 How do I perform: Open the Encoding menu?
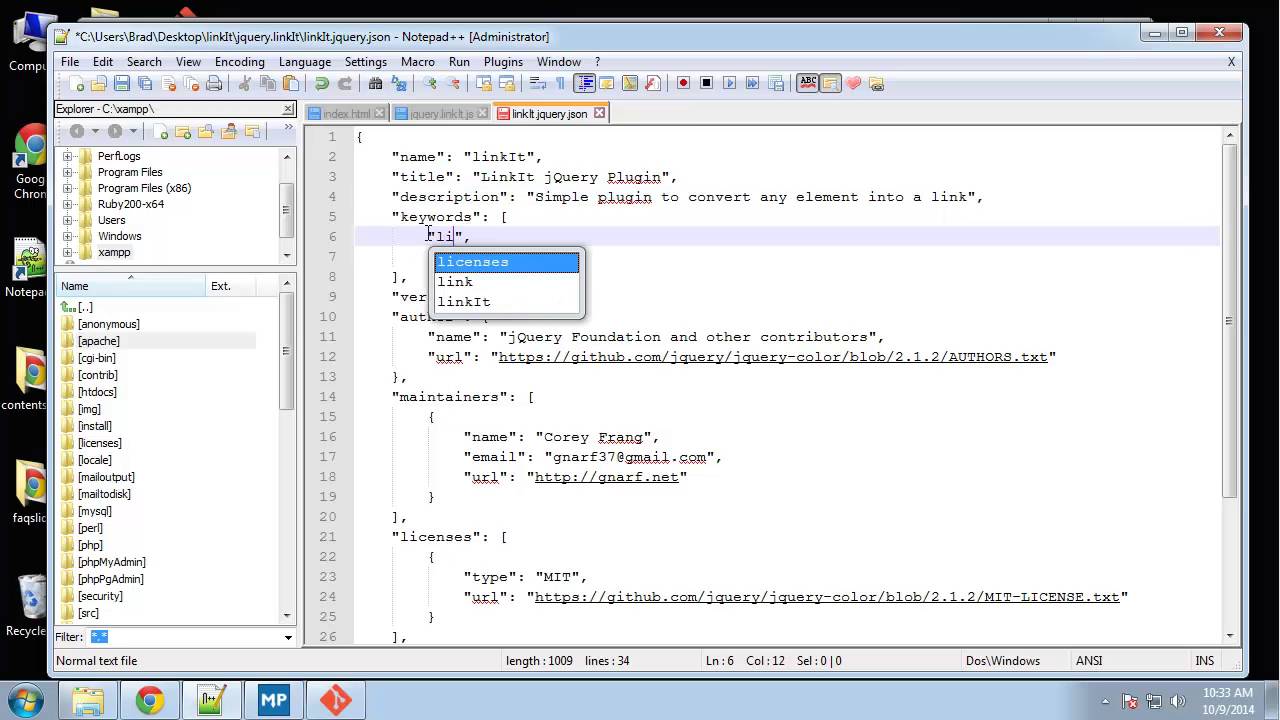click(x=240, y=61)
